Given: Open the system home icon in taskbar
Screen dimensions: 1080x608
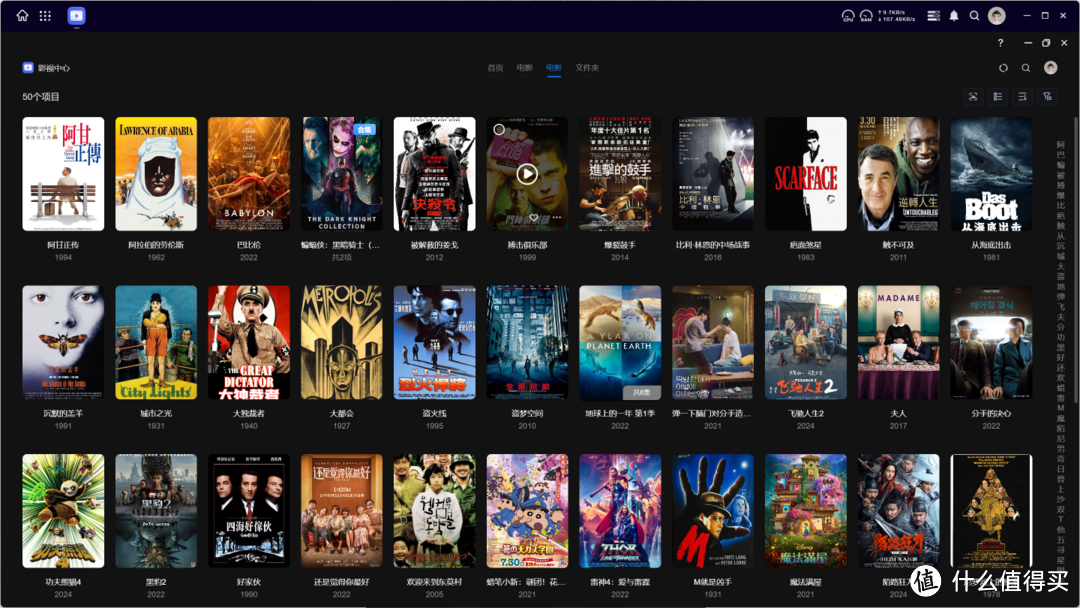Looking at the screenshot, I should click(x=22, y=15).
